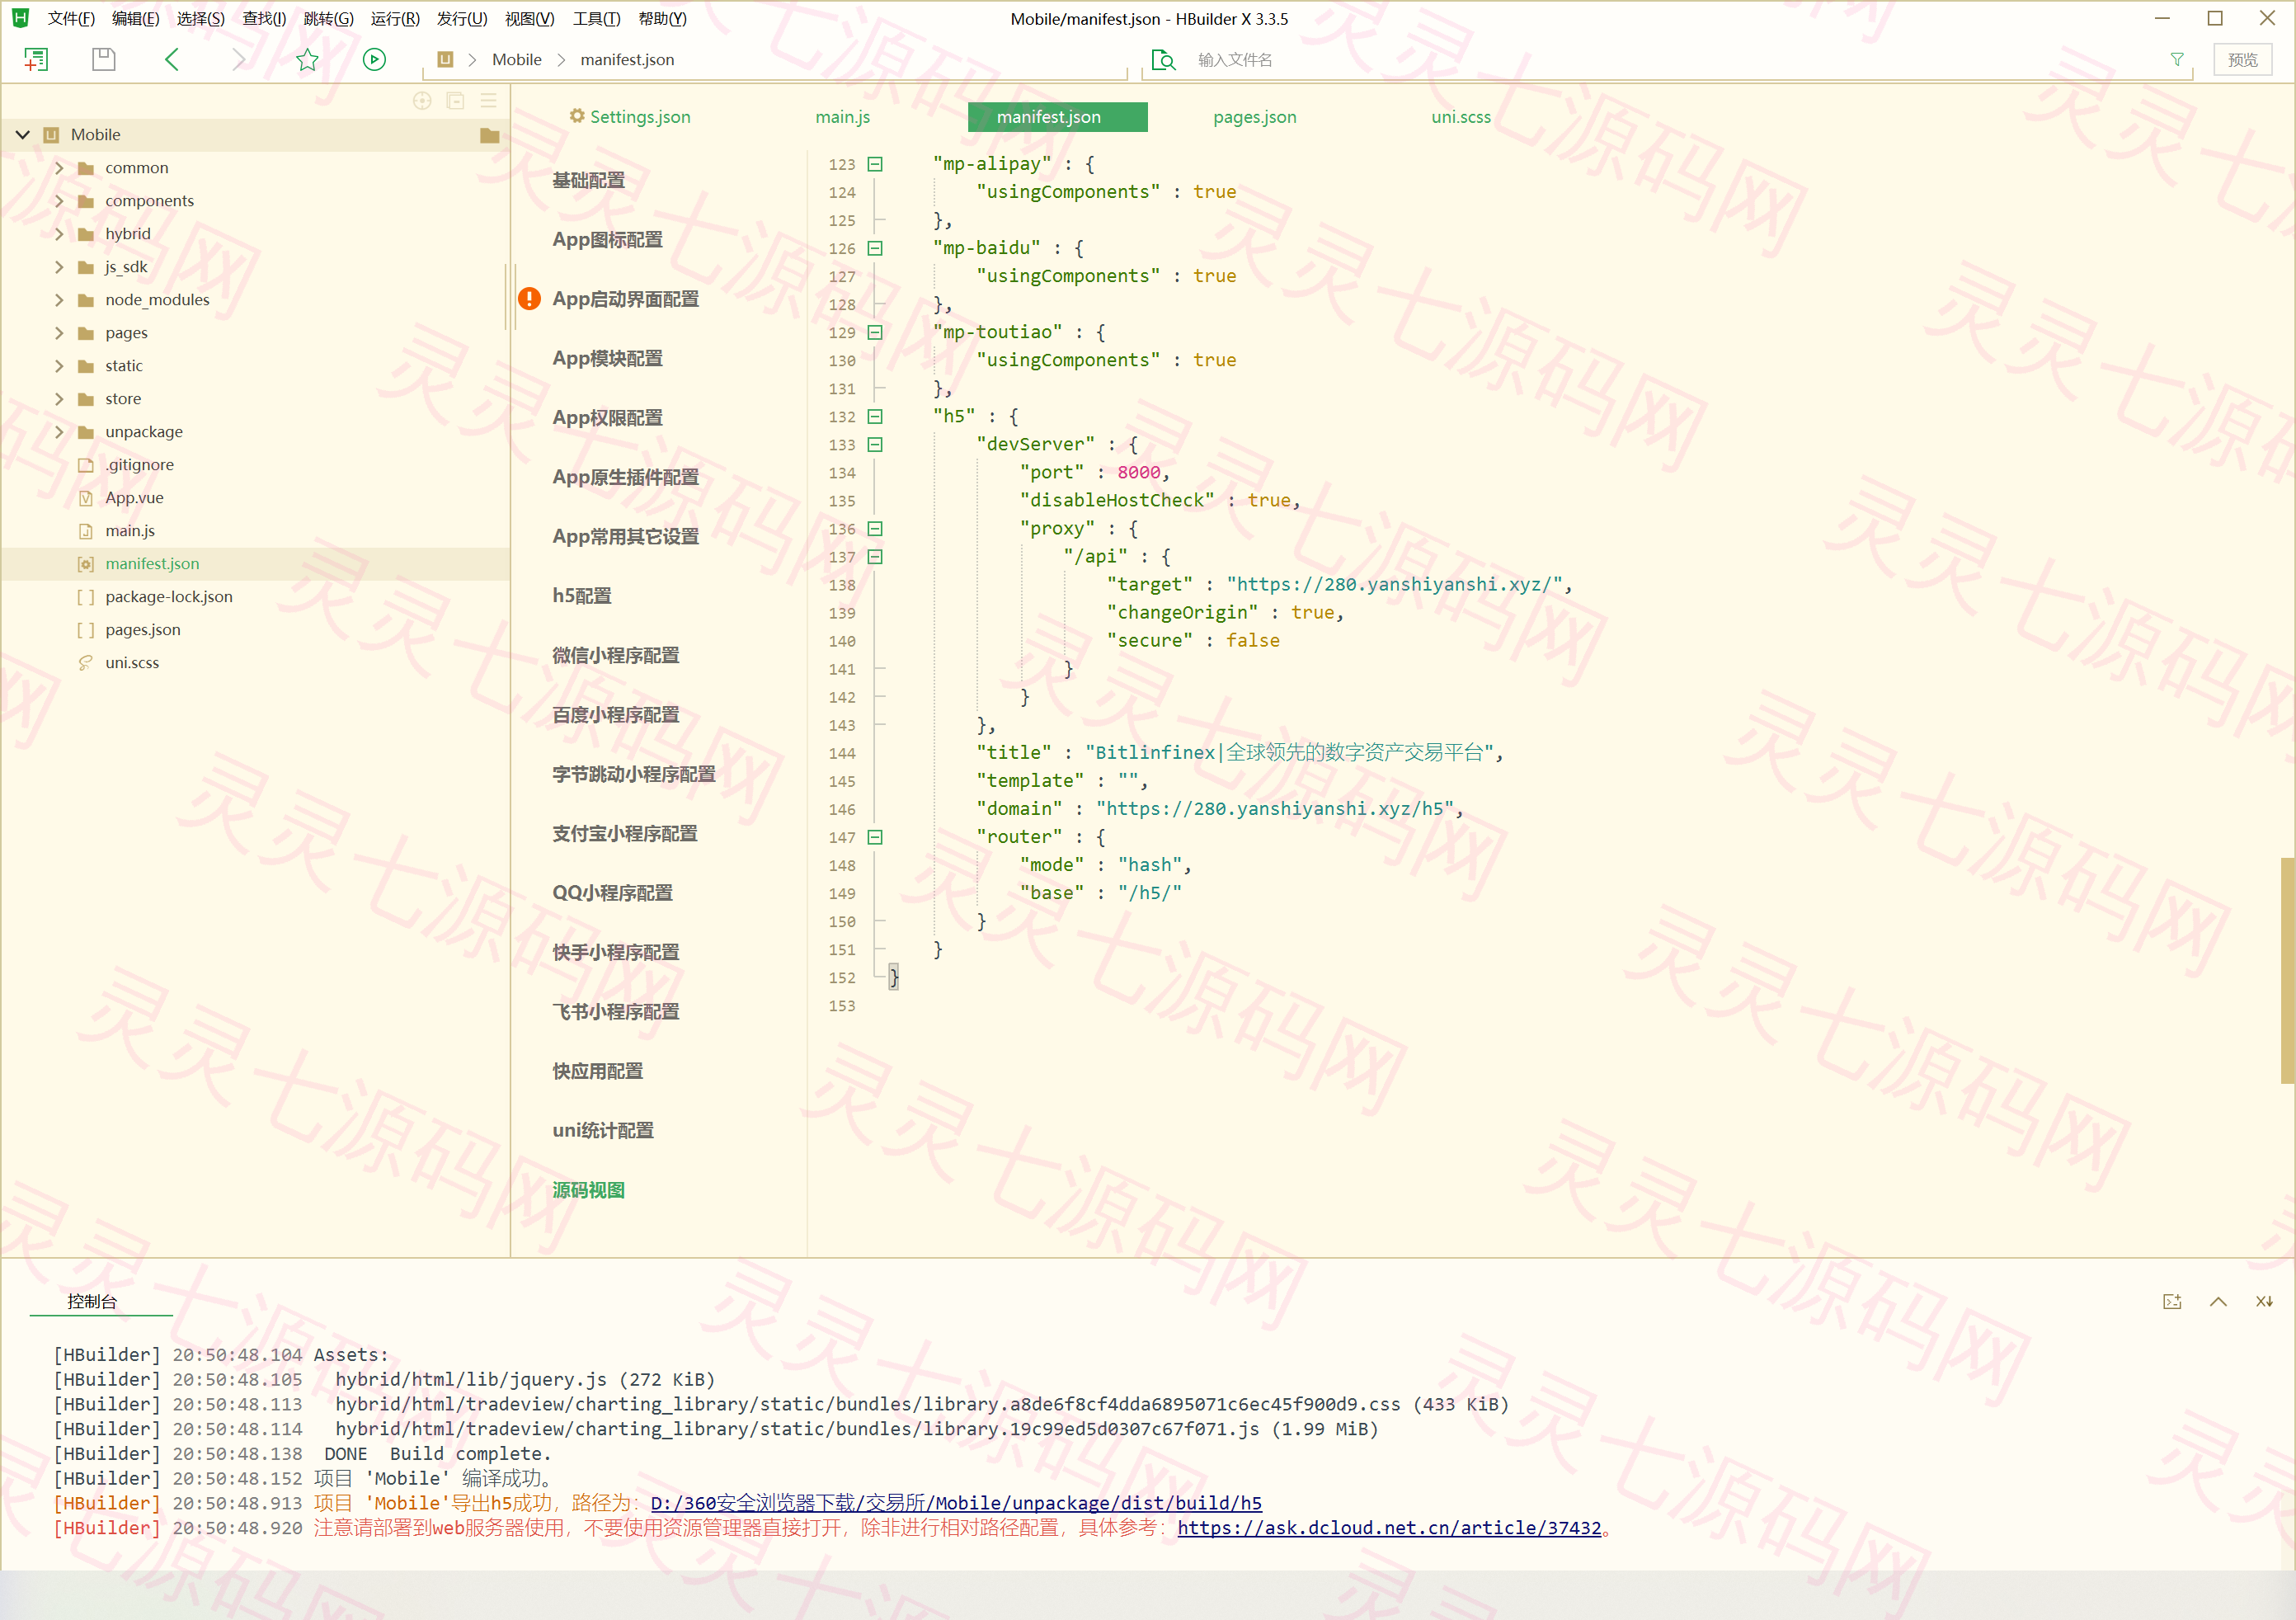The height and width of the screenshot is (1620, 2296).
Task: Open the 发行(U) menu
Action: (462, 19)
